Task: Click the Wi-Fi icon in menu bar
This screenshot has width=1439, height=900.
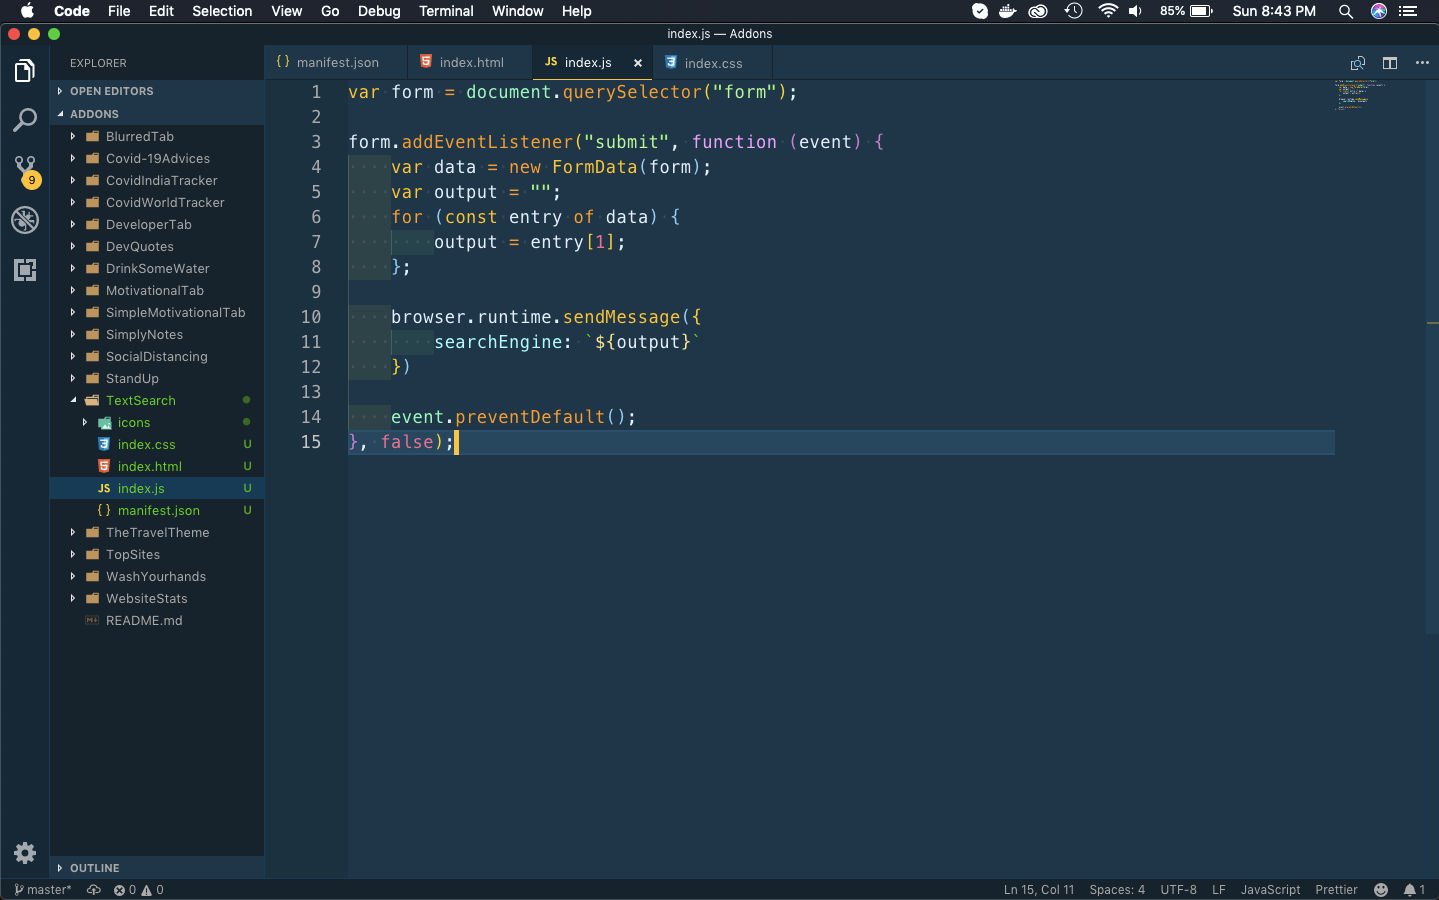Action: point(1107,11)
